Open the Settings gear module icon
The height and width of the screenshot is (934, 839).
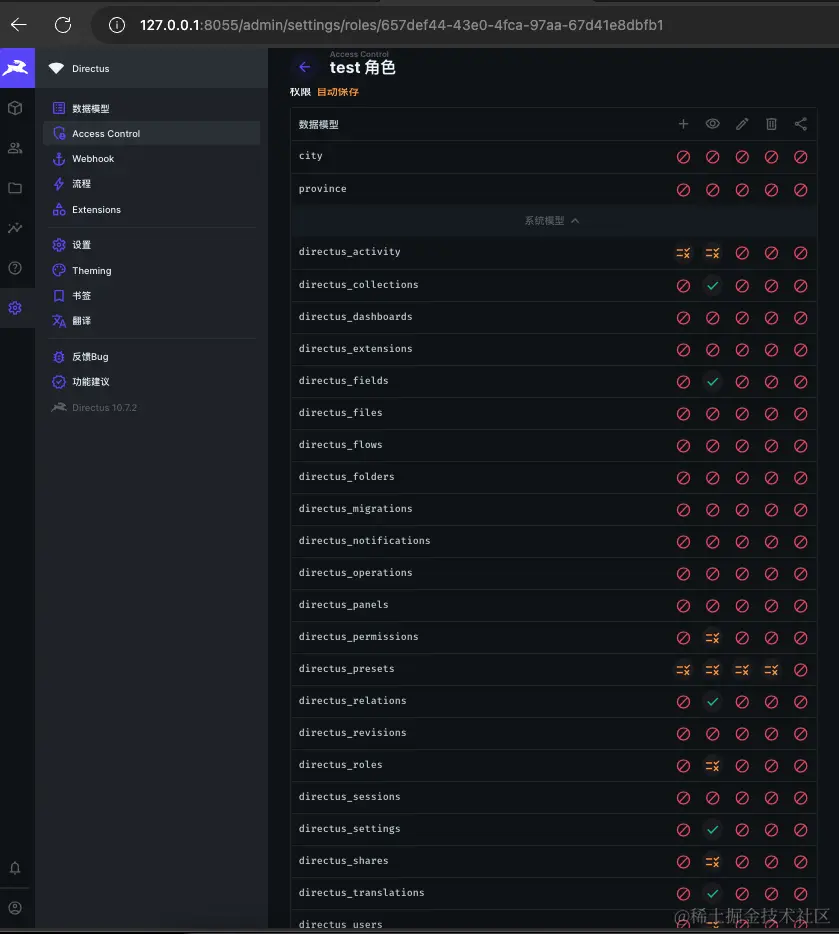(x=15, y=307)
